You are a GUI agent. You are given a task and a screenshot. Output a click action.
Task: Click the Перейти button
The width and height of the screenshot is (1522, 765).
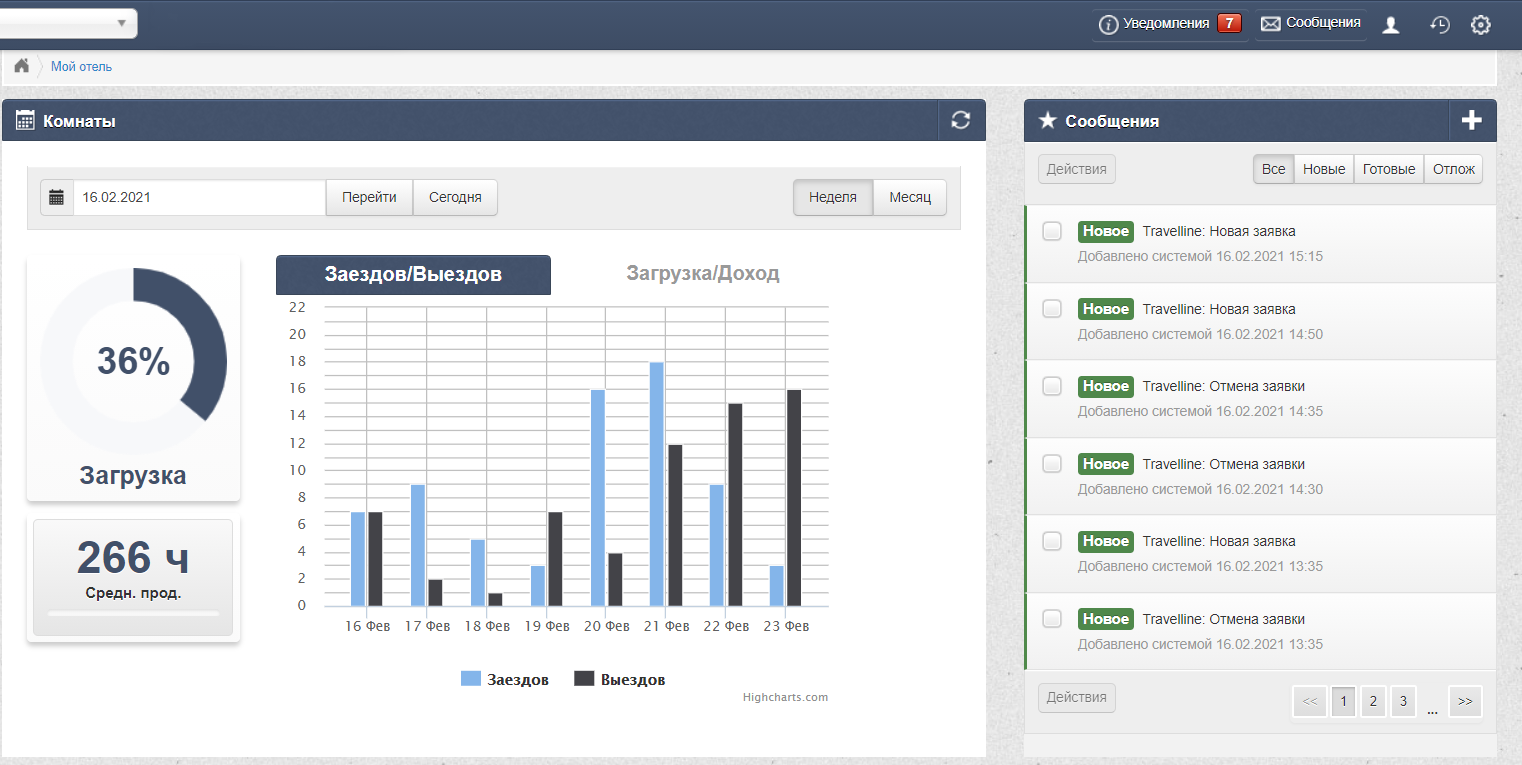[x=369, y=197]
